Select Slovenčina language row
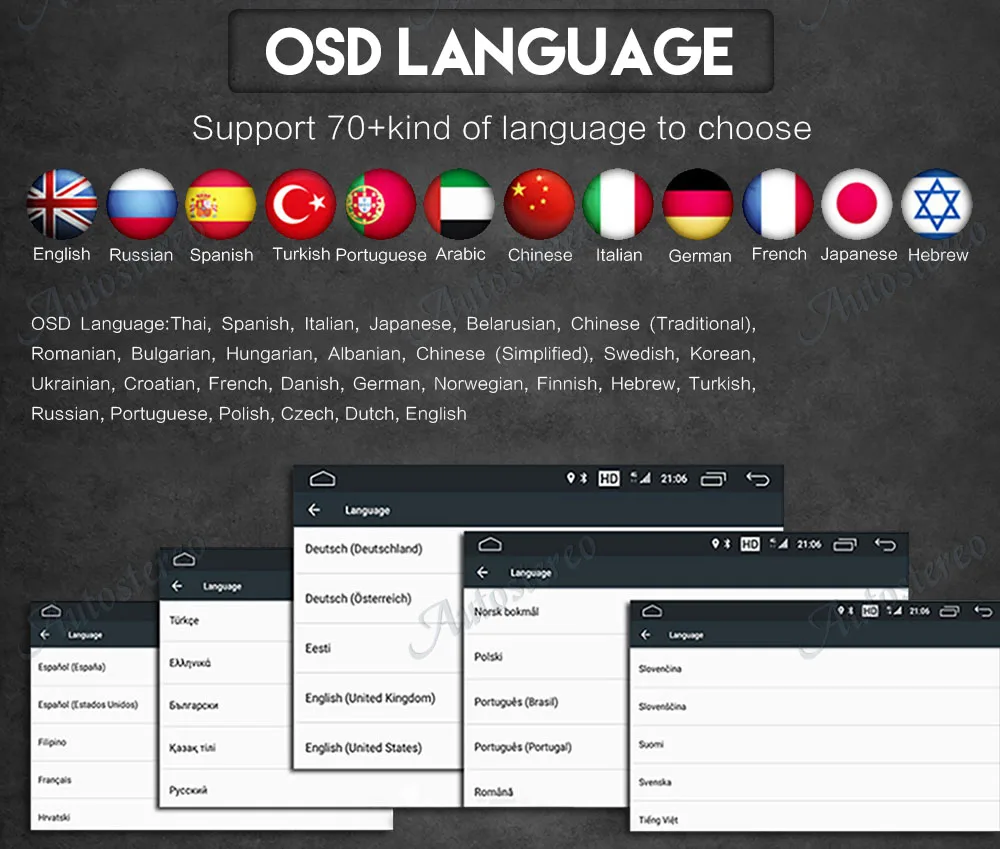The image size is (1000, 849). (815, 668)
